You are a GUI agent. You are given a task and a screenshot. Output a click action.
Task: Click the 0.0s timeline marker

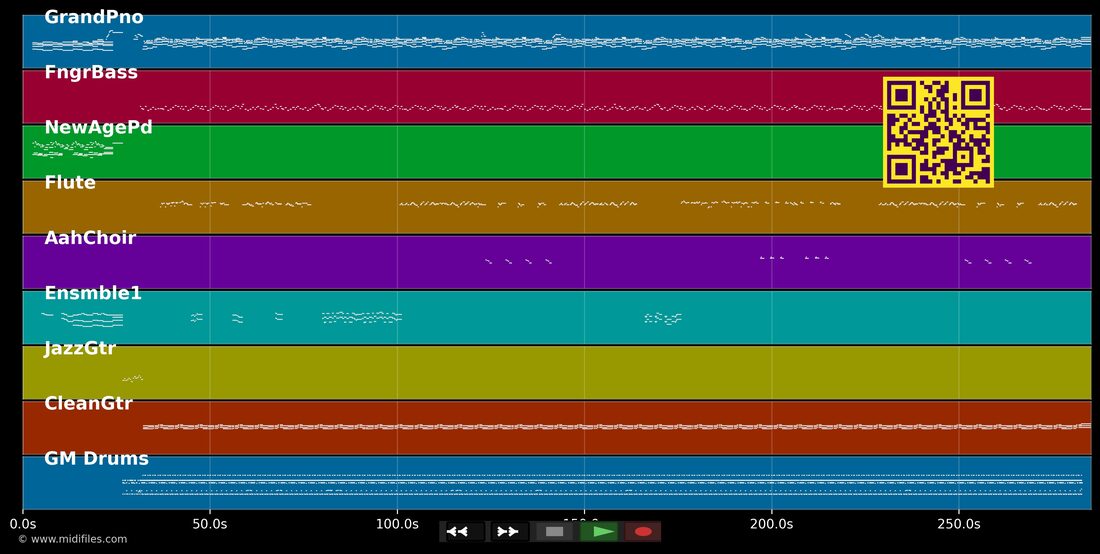click(x=22, y=524)
